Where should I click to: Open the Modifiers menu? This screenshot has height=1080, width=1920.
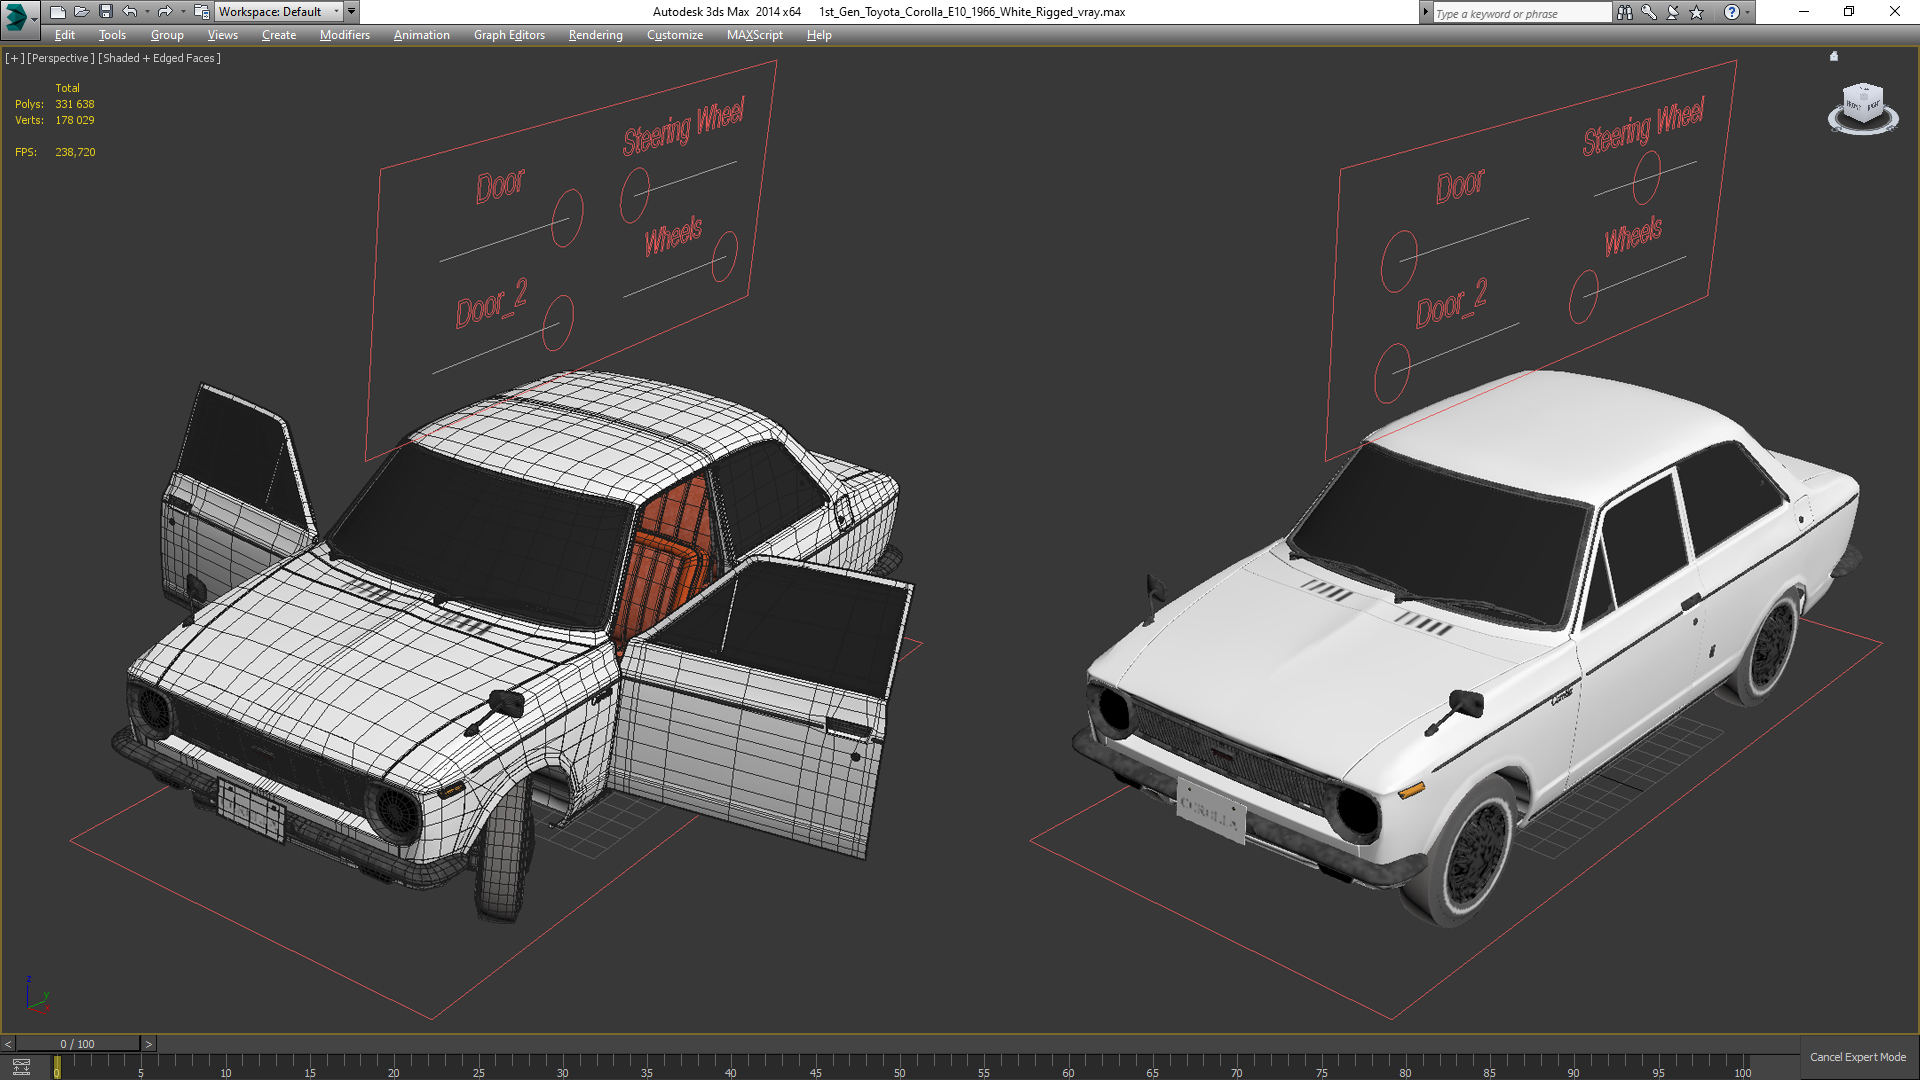pos(345,35)
